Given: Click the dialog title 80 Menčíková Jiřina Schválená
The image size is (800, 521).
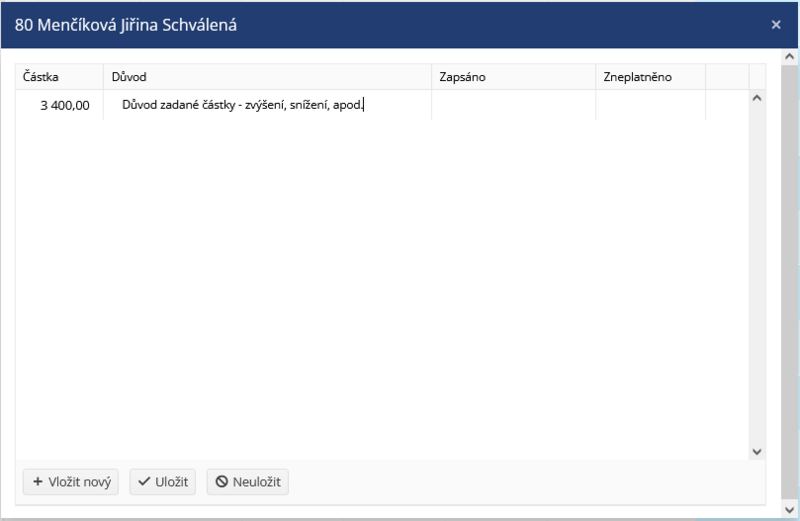Looking at the screenshot, I should tap(126, 25).
